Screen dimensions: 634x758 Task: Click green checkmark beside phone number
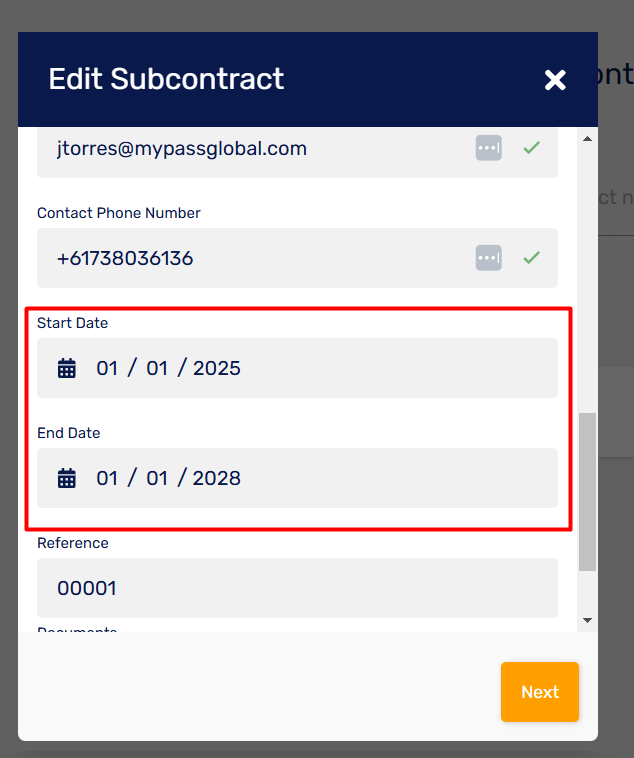(x=531, y=257)
